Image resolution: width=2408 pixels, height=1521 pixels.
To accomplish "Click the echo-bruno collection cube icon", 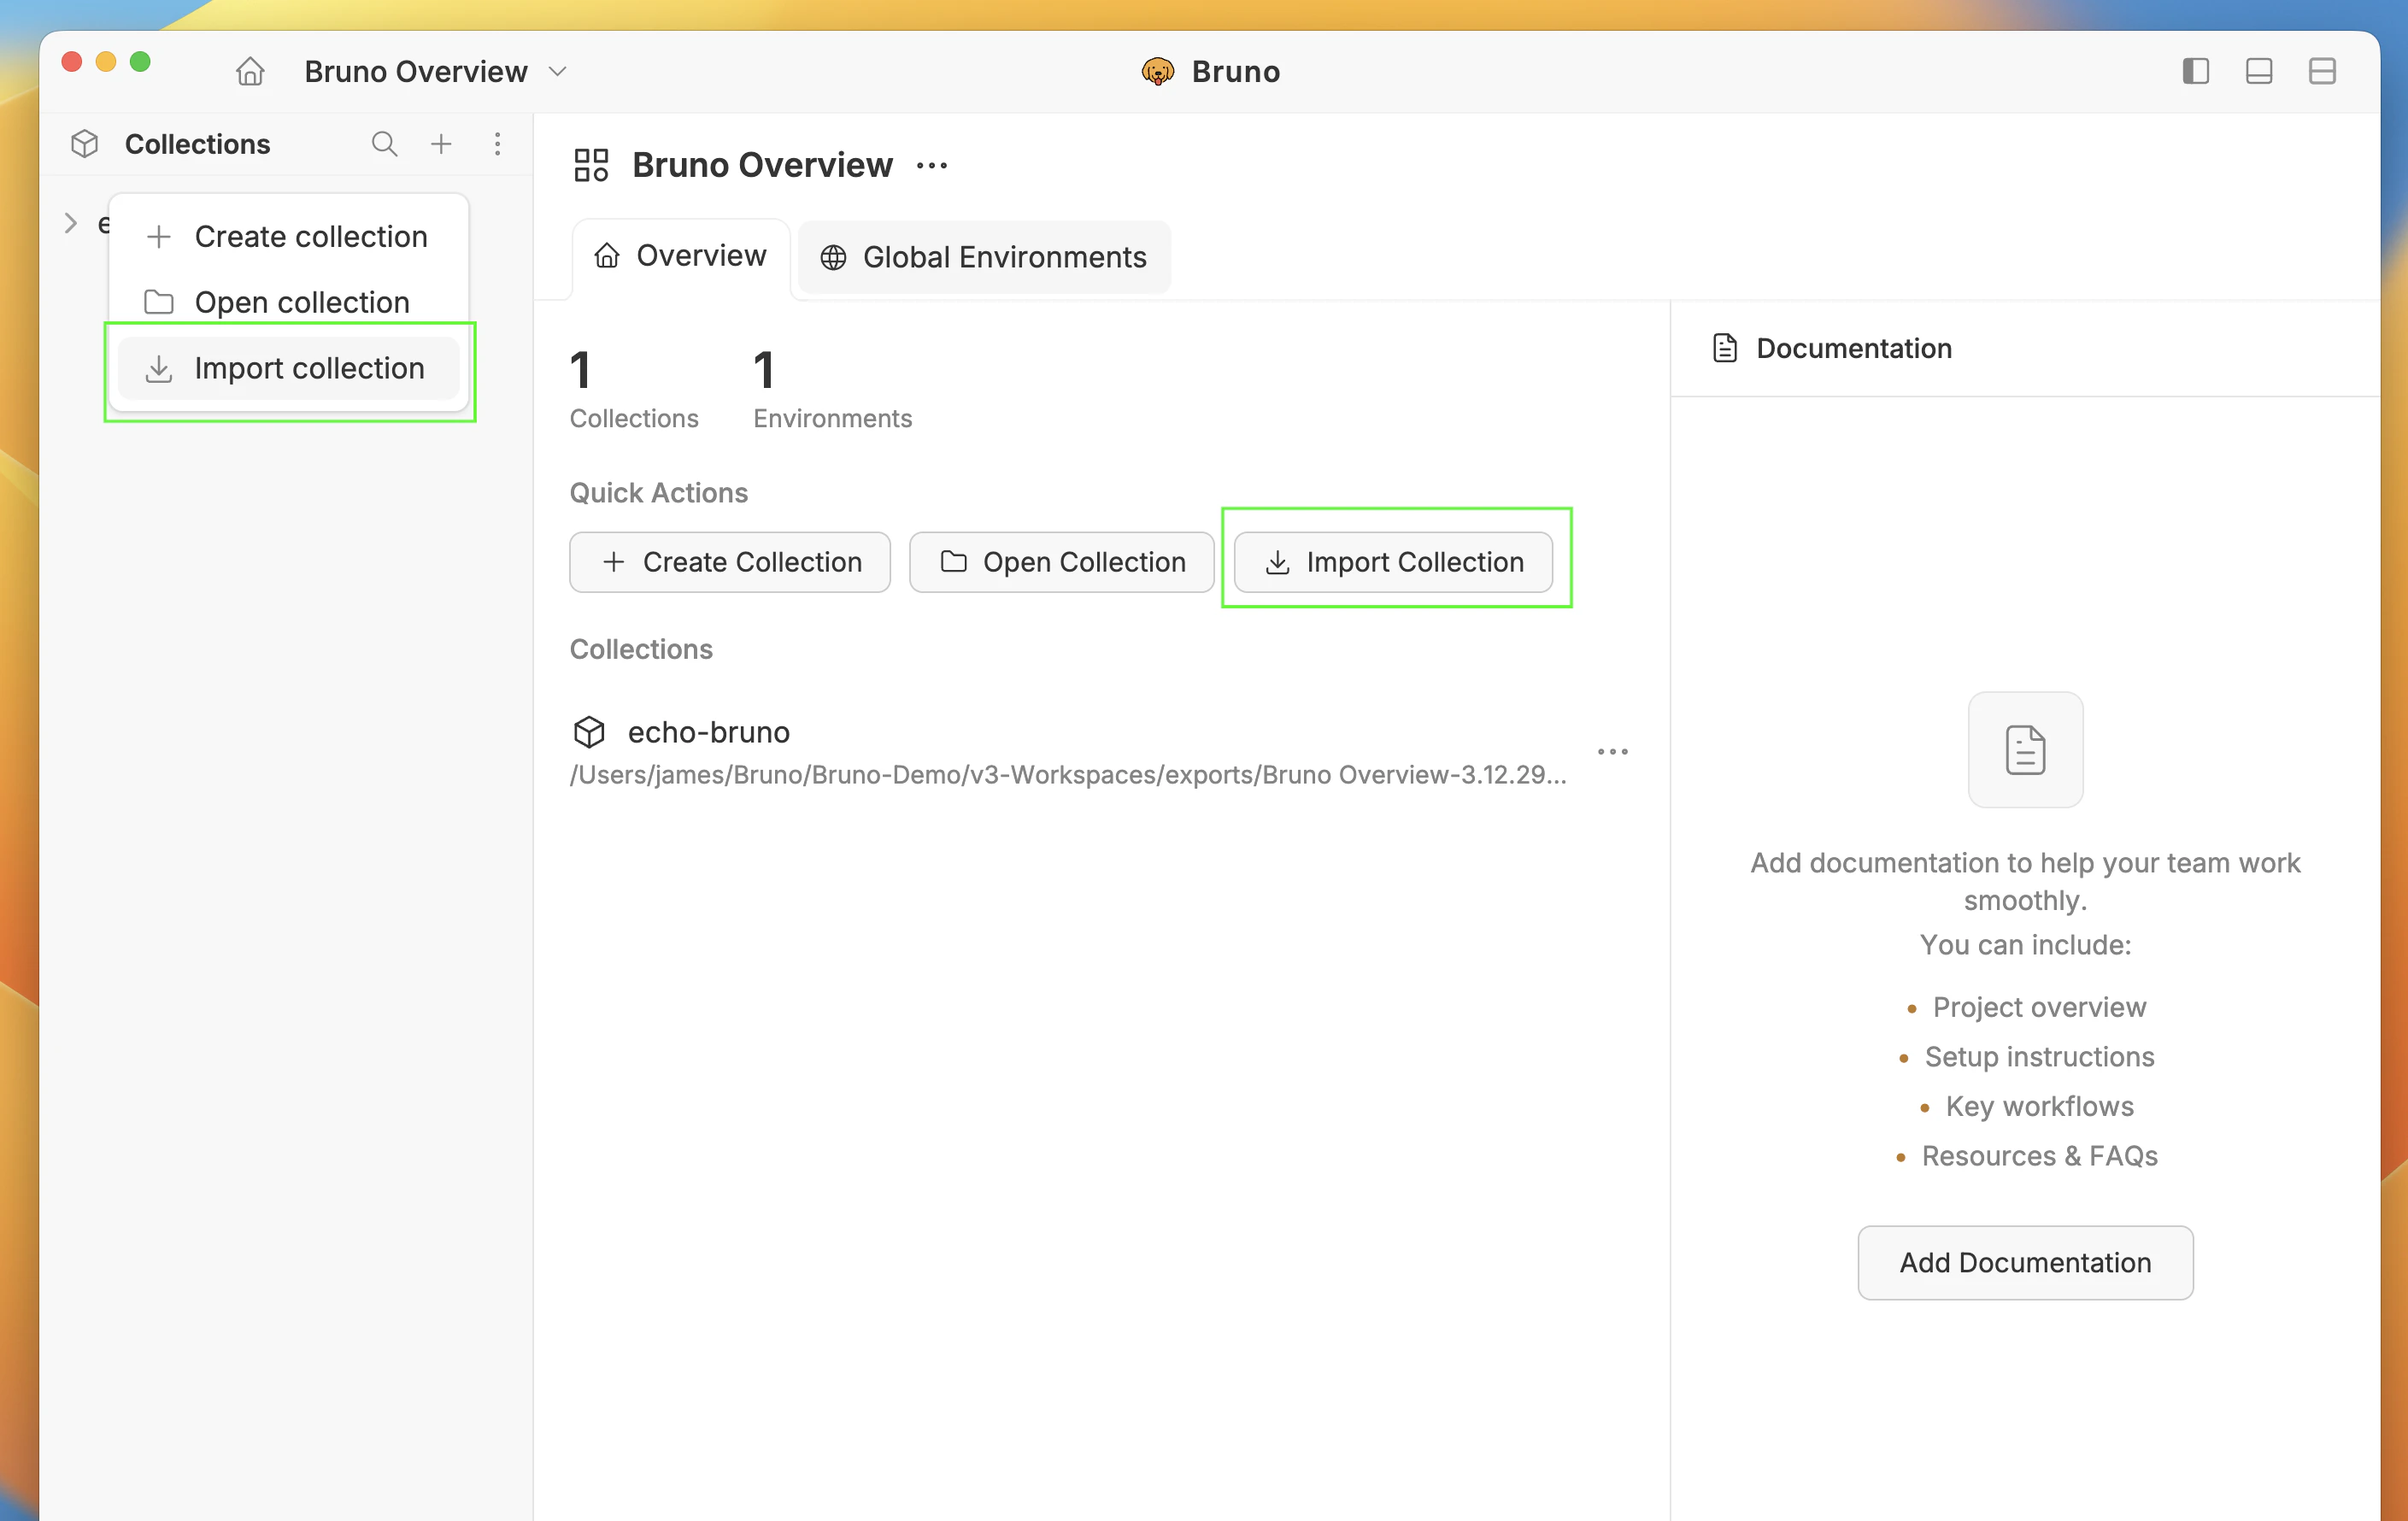I will pyautogui.click(x=590, y=732).
